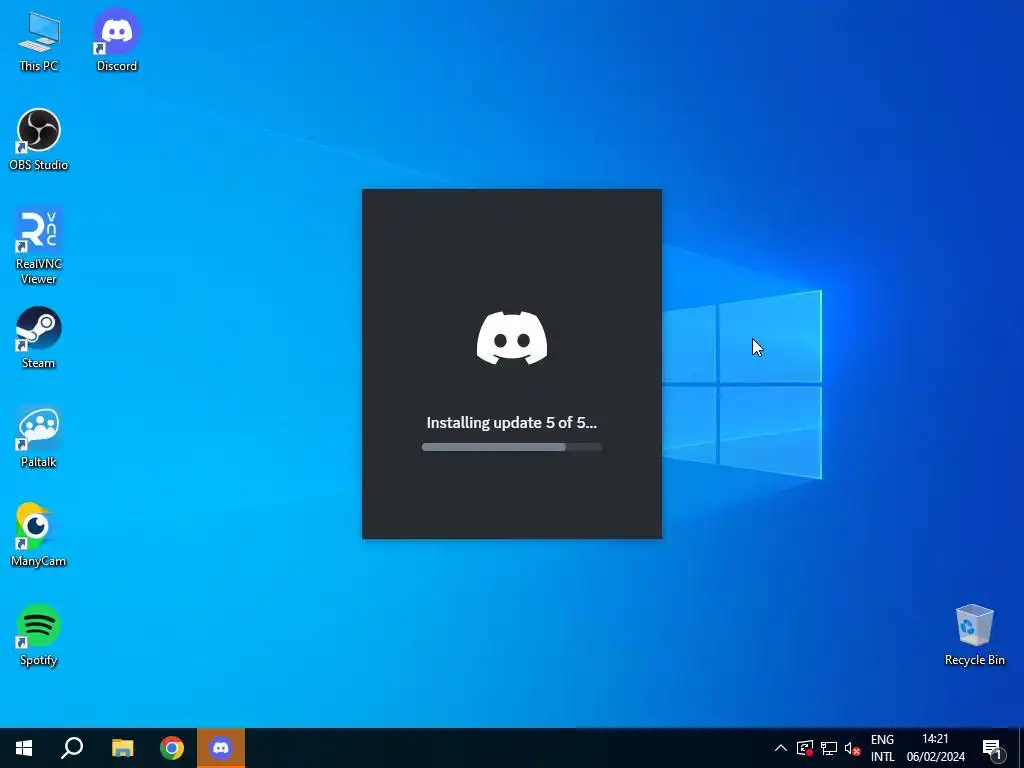Select the Paltalk desktop shortcut

point(39,437)
